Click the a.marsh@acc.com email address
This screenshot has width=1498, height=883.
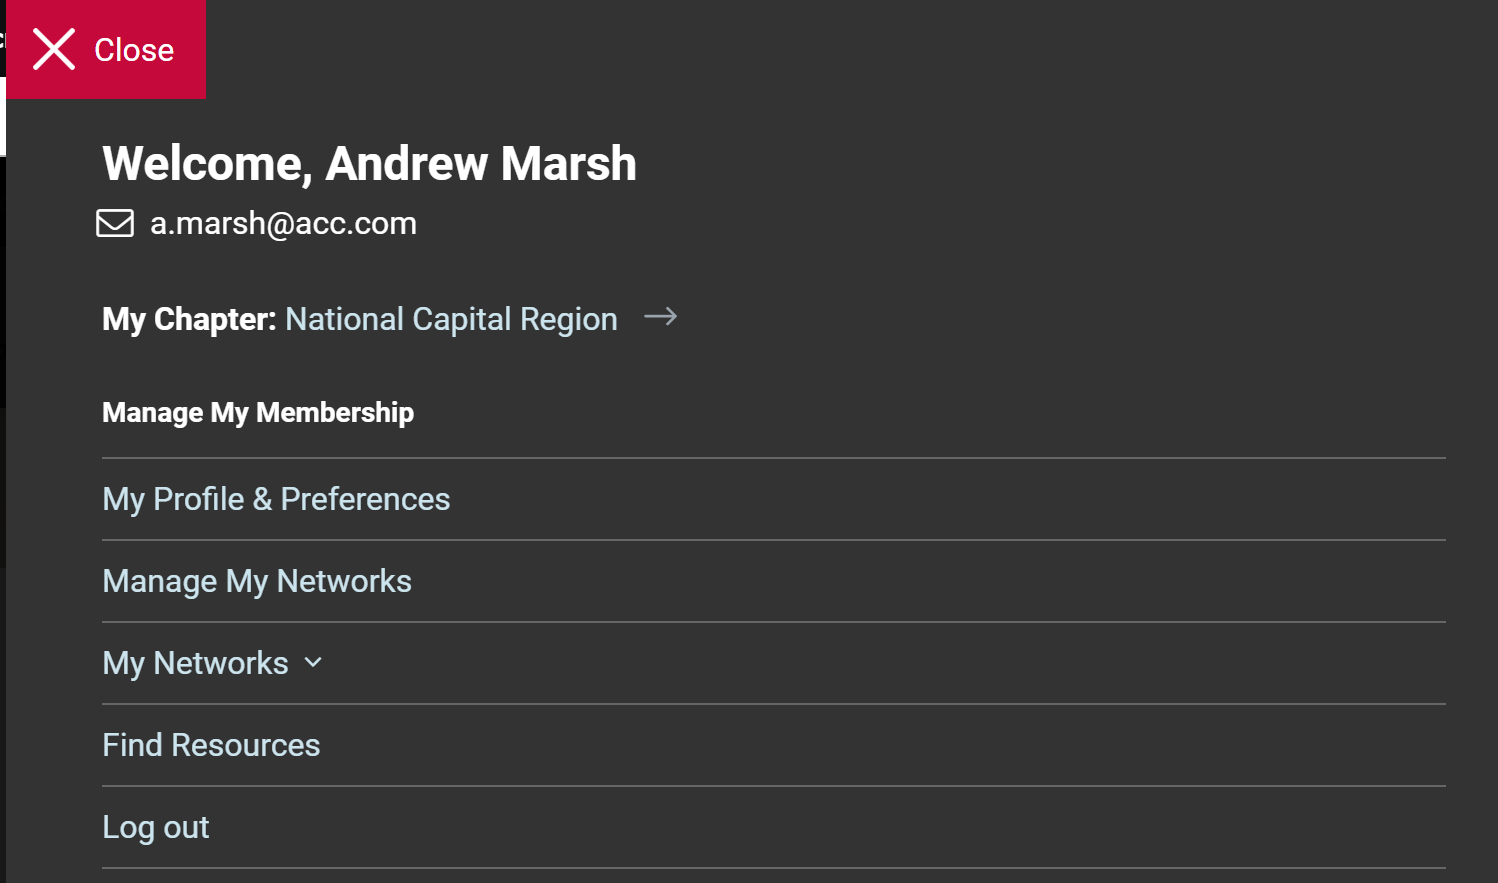click(283, 223)
